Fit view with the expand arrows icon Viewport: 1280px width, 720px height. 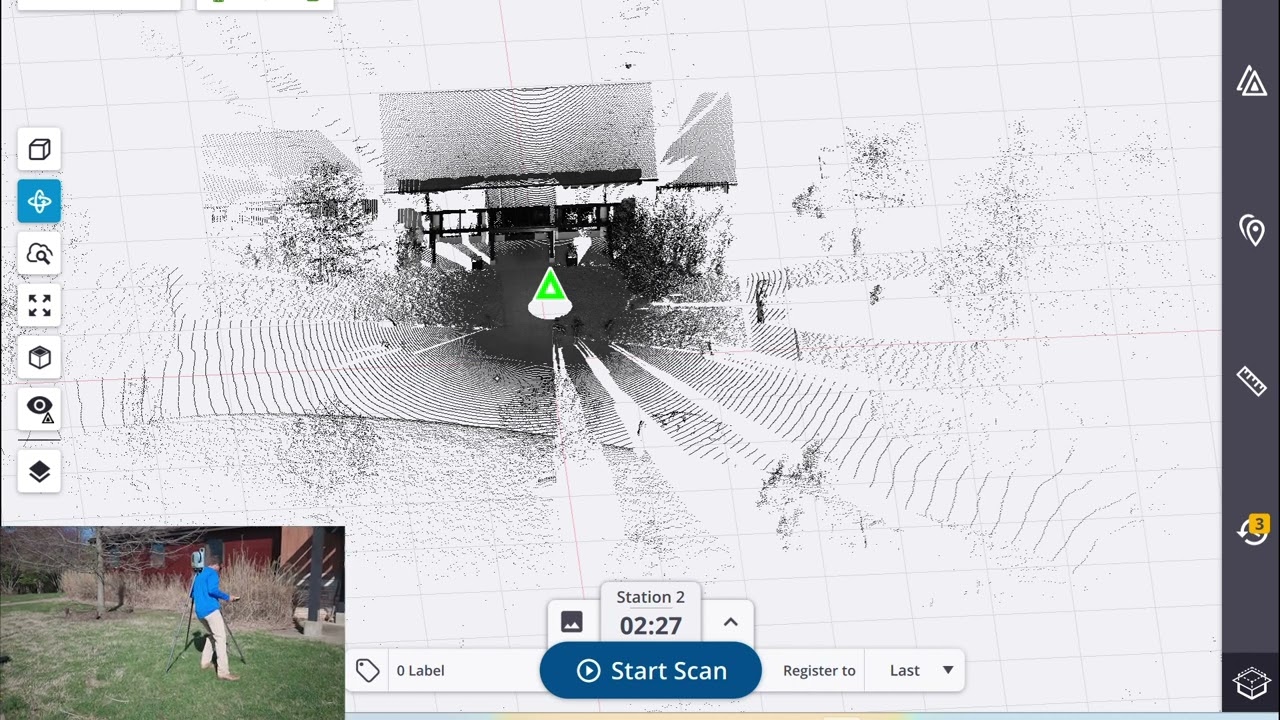coord(39,306)
